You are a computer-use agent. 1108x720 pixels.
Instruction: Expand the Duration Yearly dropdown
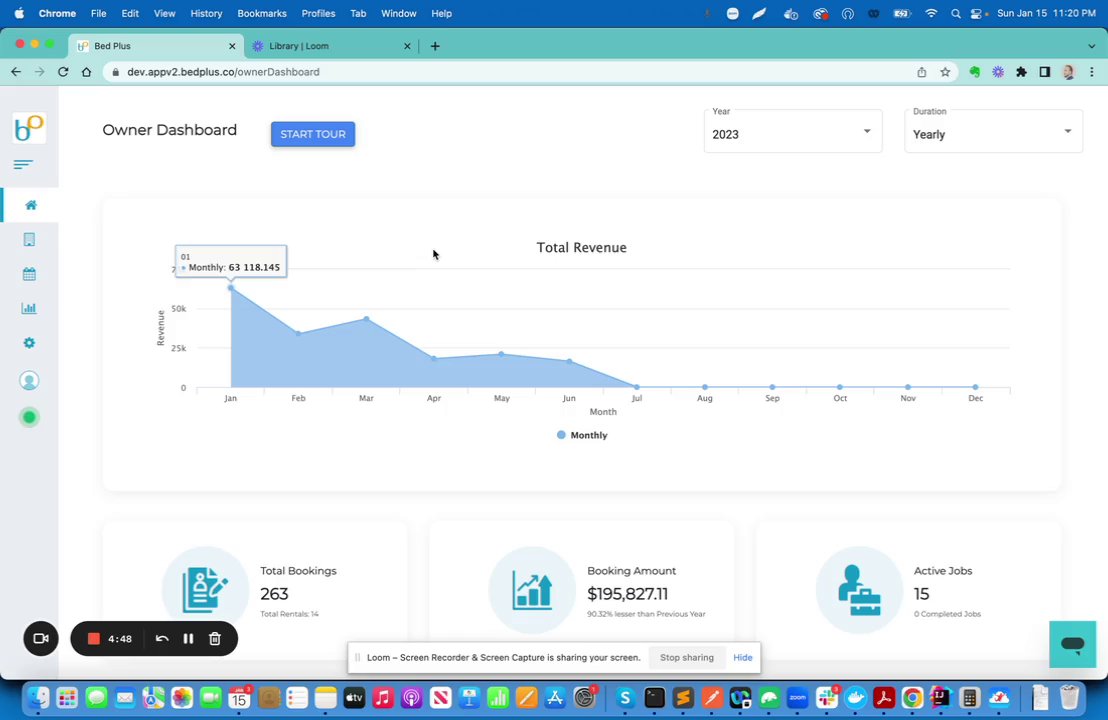[x=993, y=132]
